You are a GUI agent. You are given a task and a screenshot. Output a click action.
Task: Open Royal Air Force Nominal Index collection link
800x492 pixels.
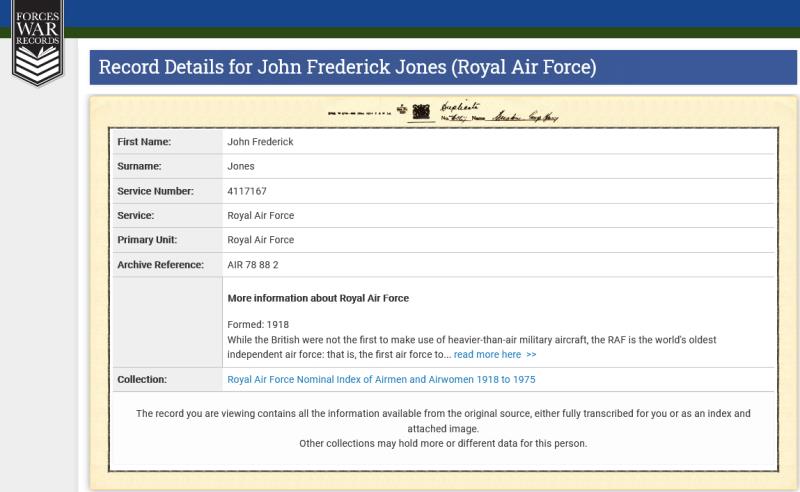381,380
